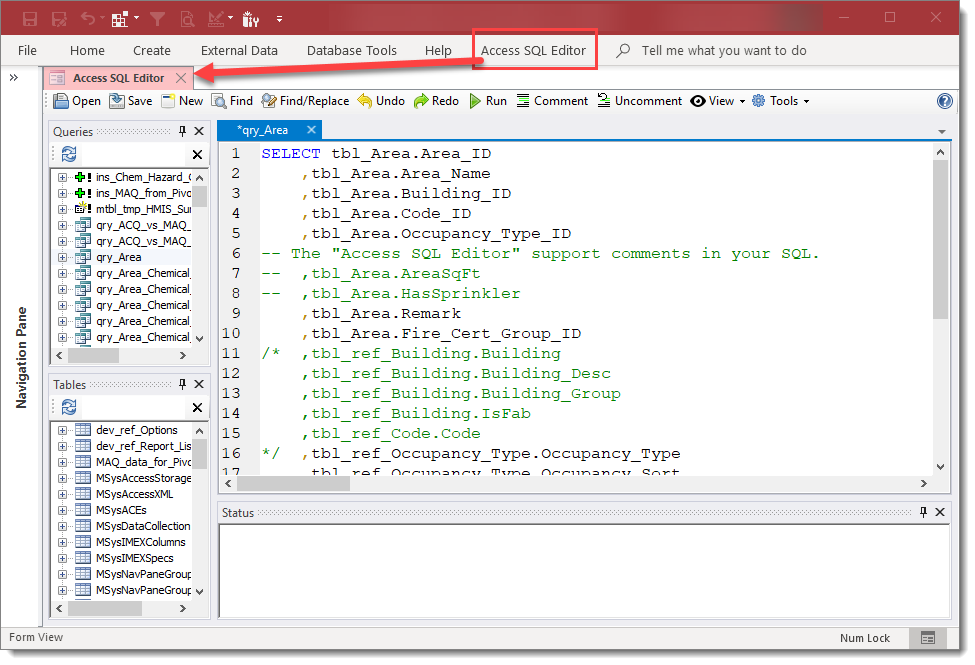Click the Form View status icon
975x665 pixels.
pos(928,638)
